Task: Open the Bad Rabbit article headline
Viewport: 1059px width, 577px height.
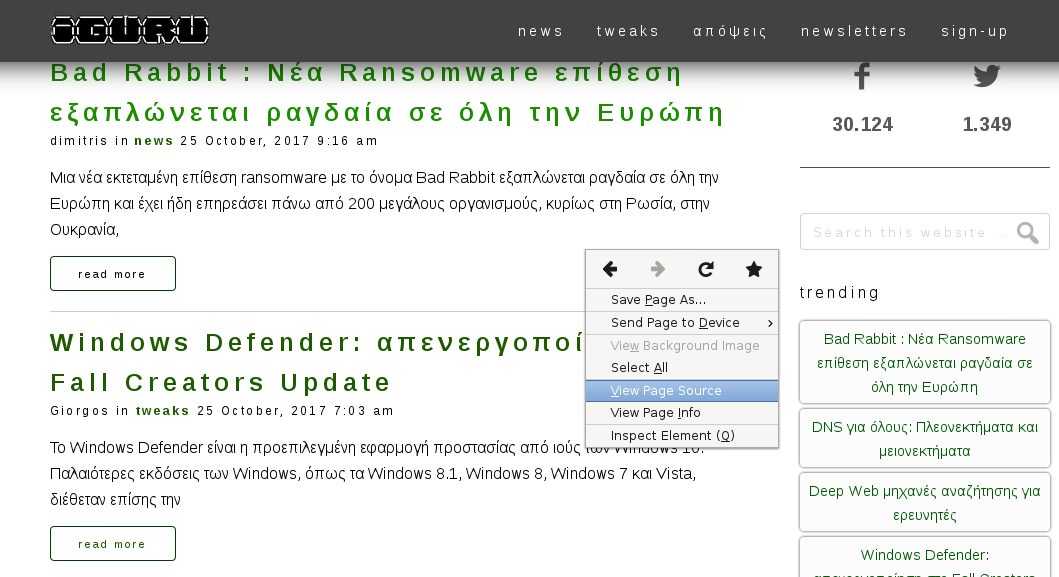Action: click(387, 93)
